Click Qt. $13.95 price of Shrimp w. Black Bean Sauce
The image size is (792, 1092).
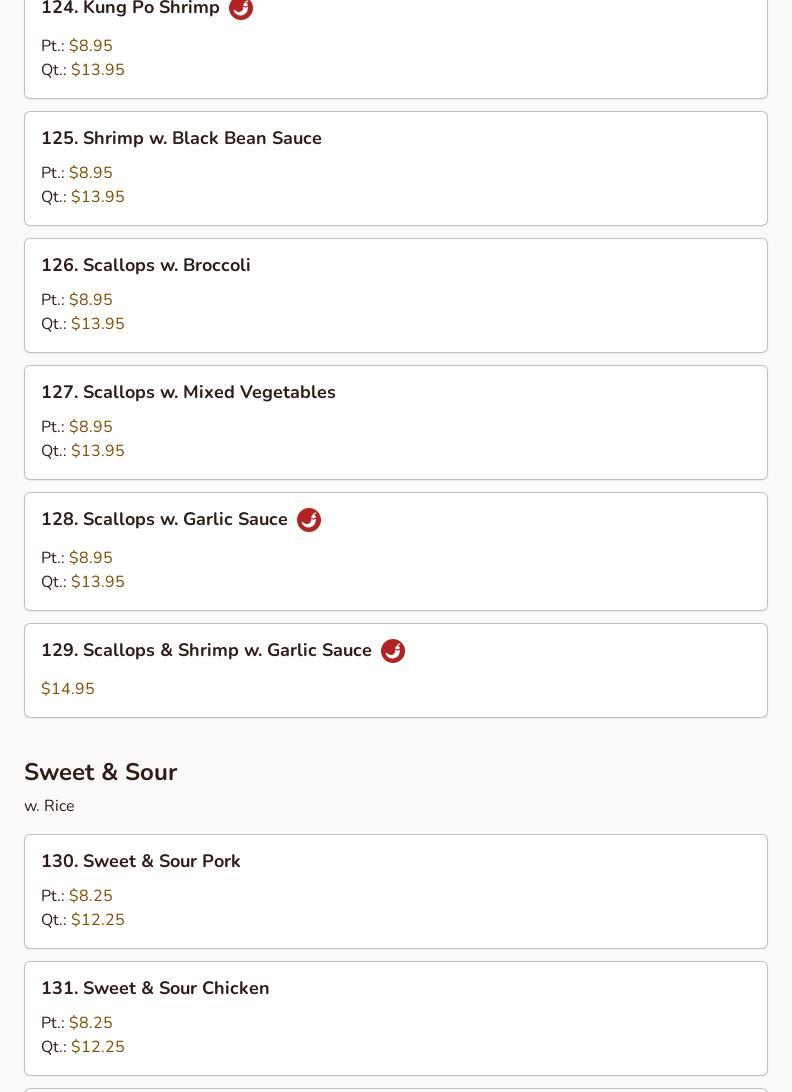pyautogui.click(x=83, y=196)
